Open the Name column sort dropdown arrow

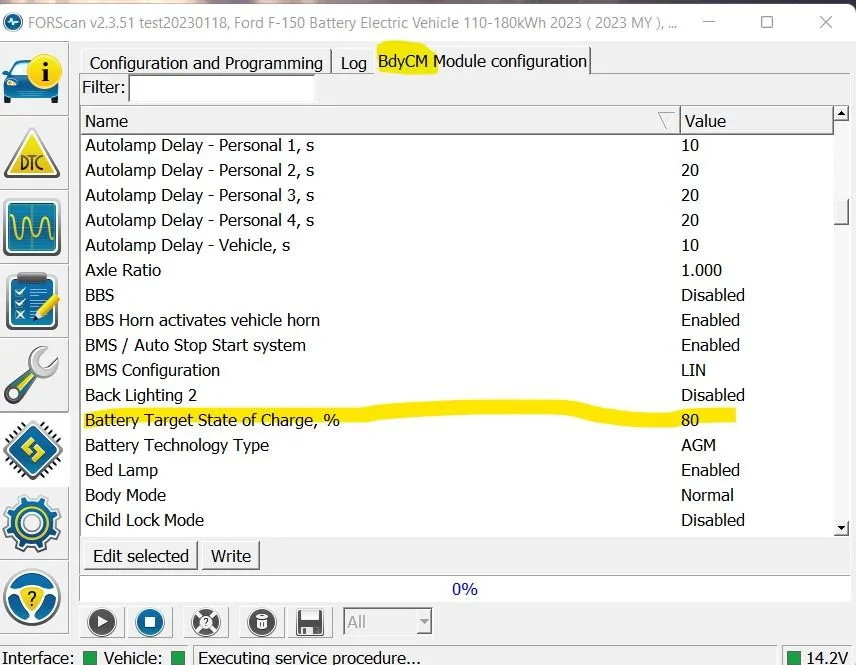tap(666, 120)
